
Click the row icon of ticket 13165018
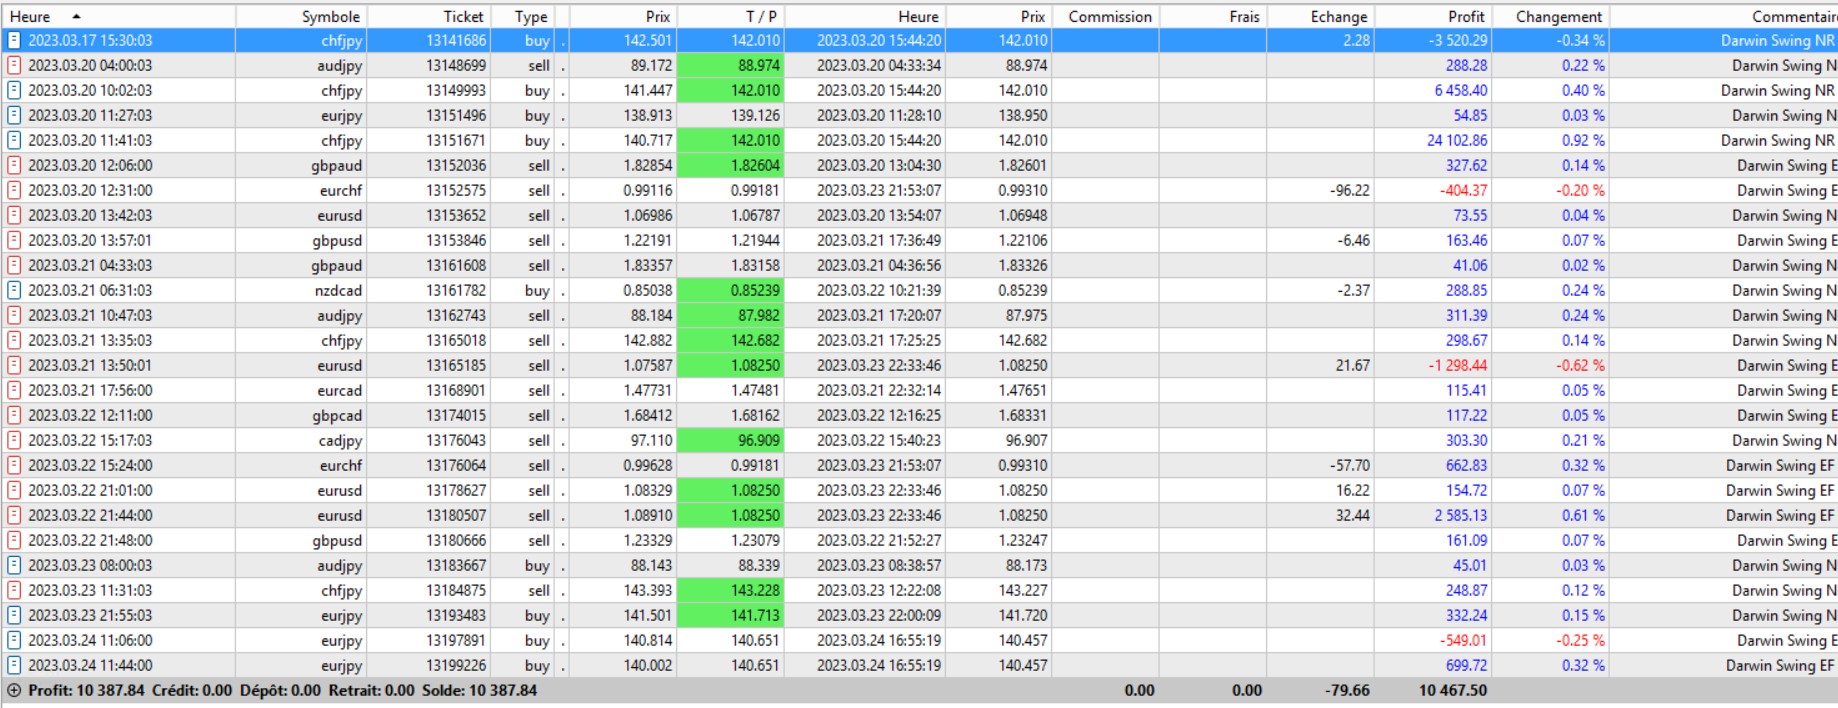coord(14,340)
